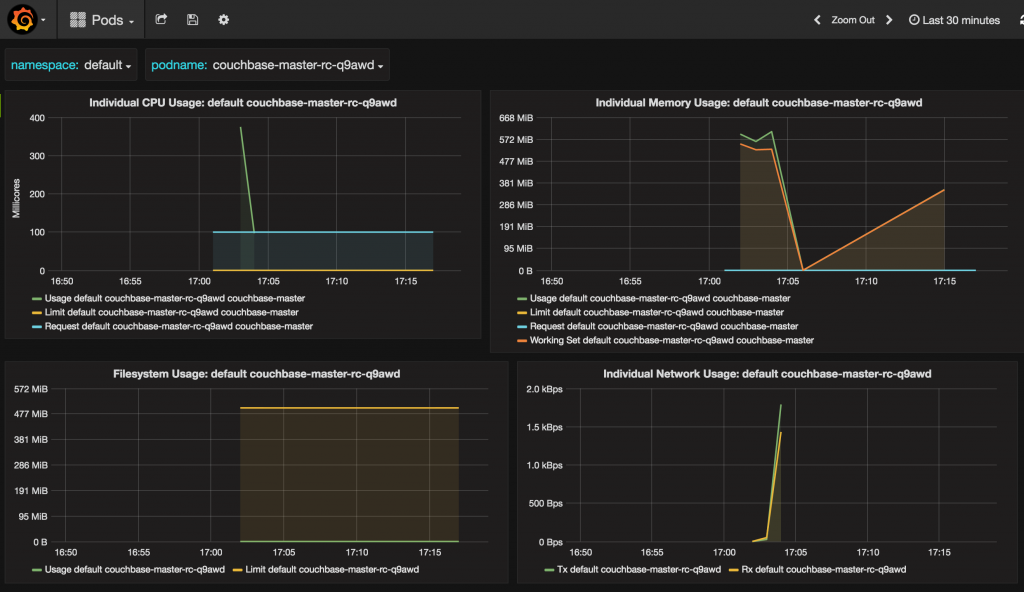Open the Individual Memory Usage panel title menu
Image resolution: width=1024 pixels, height=592 pixels.
pos(759,103)
